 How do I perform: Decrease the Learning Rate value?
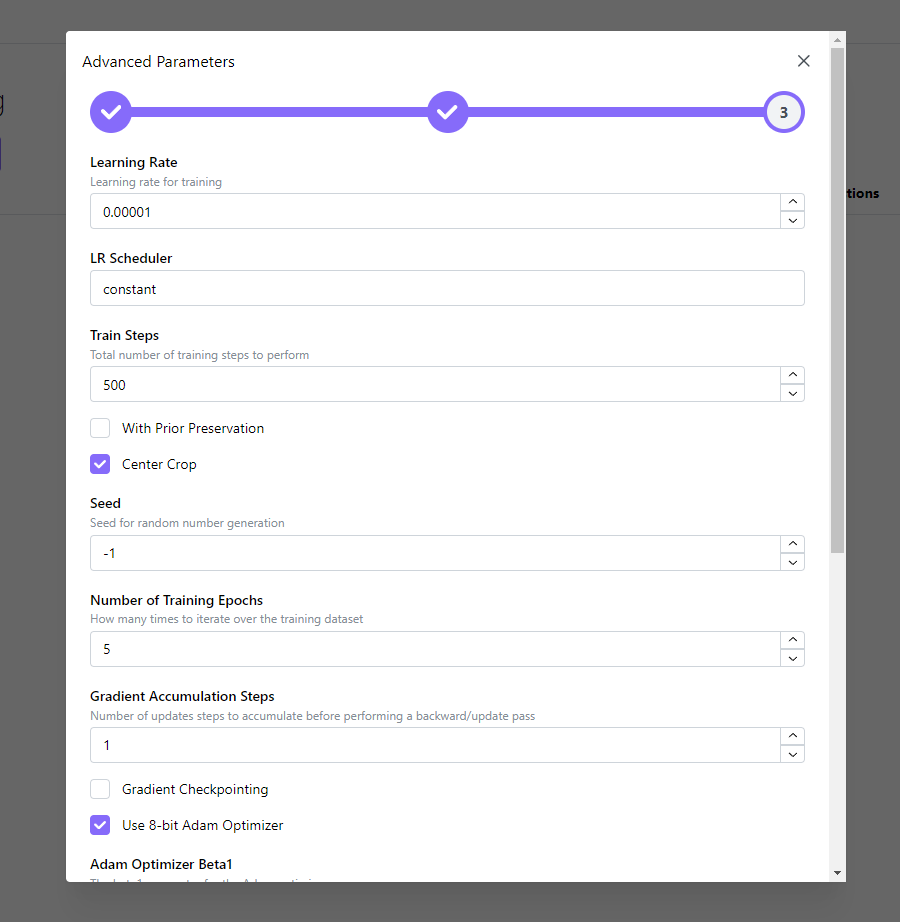click(792, 220)
